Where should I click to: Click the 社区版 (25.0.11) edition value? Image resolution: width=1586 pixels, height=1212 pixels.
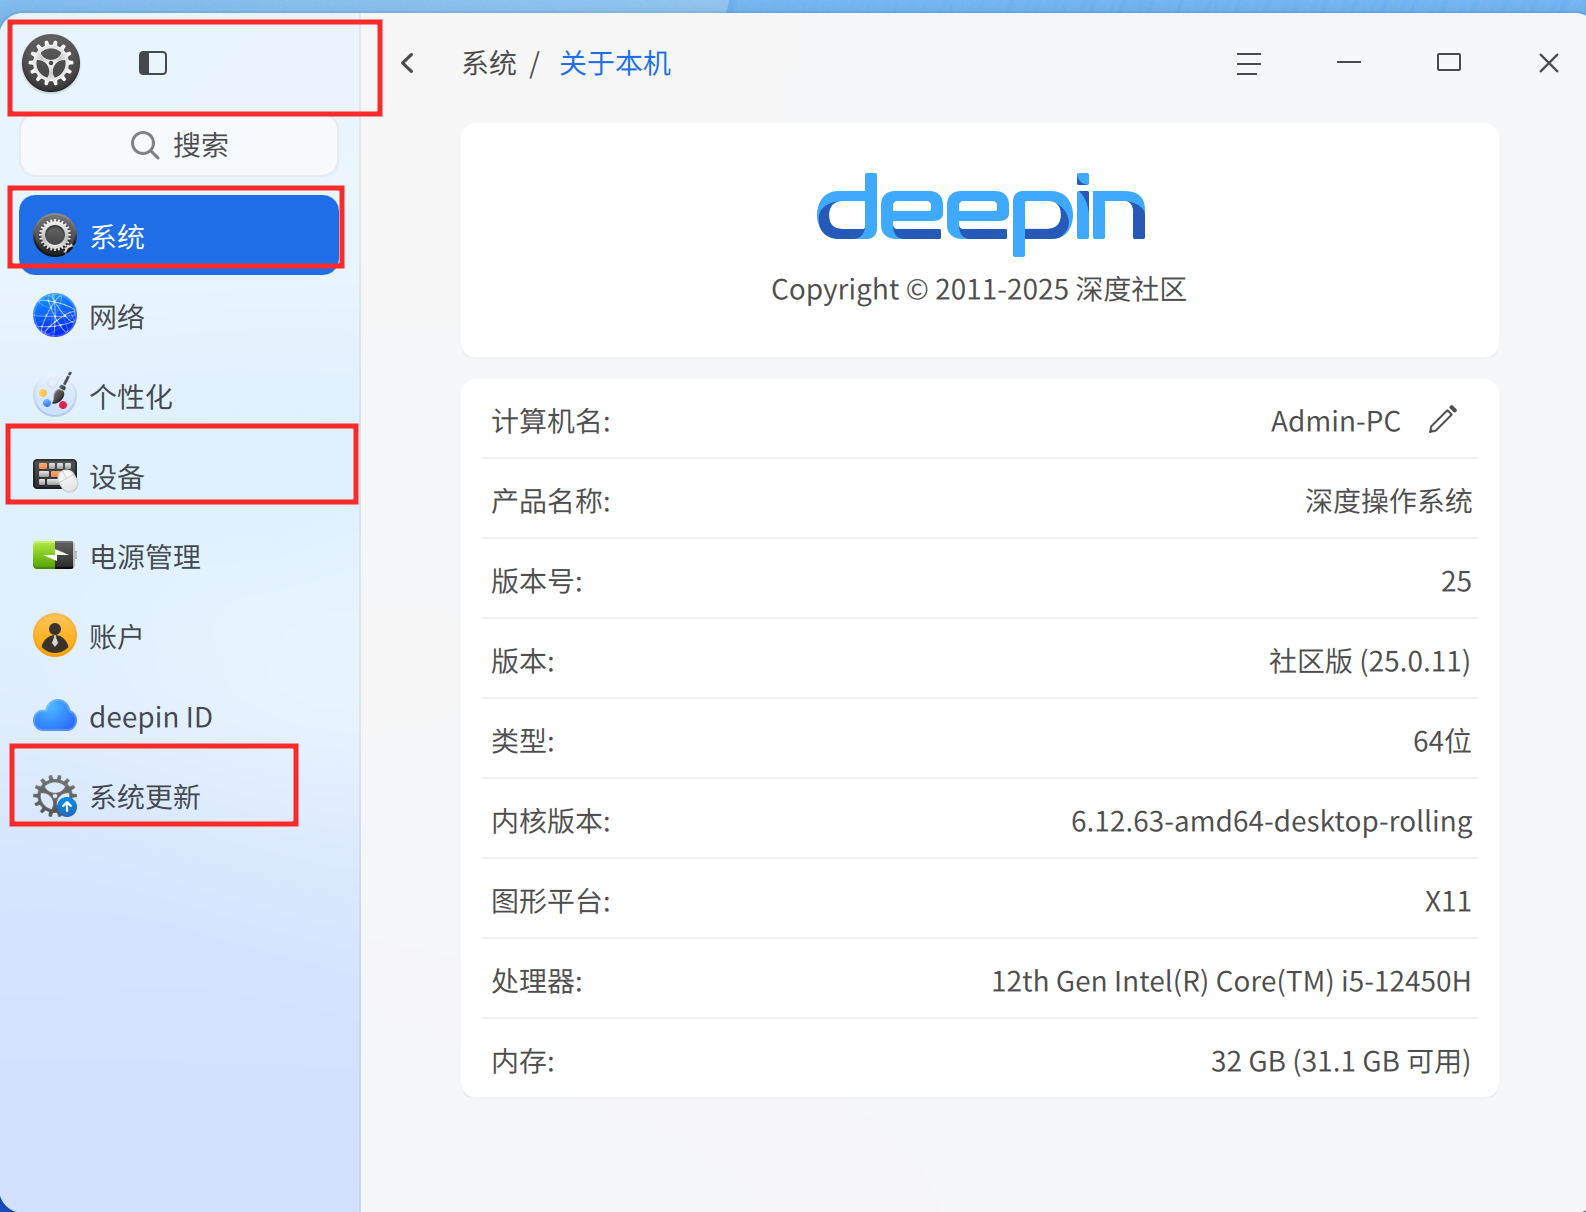pos(1370,661)
